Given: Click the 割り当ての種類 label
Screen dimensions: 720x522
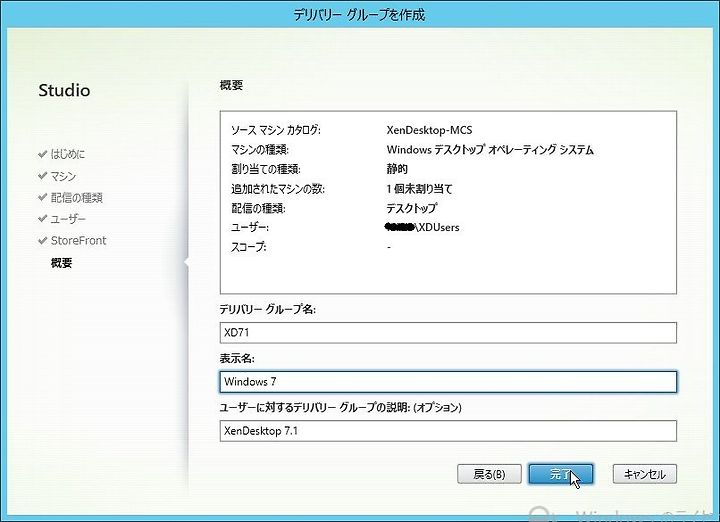Looking at the screenshot, I should click(265, 169).
